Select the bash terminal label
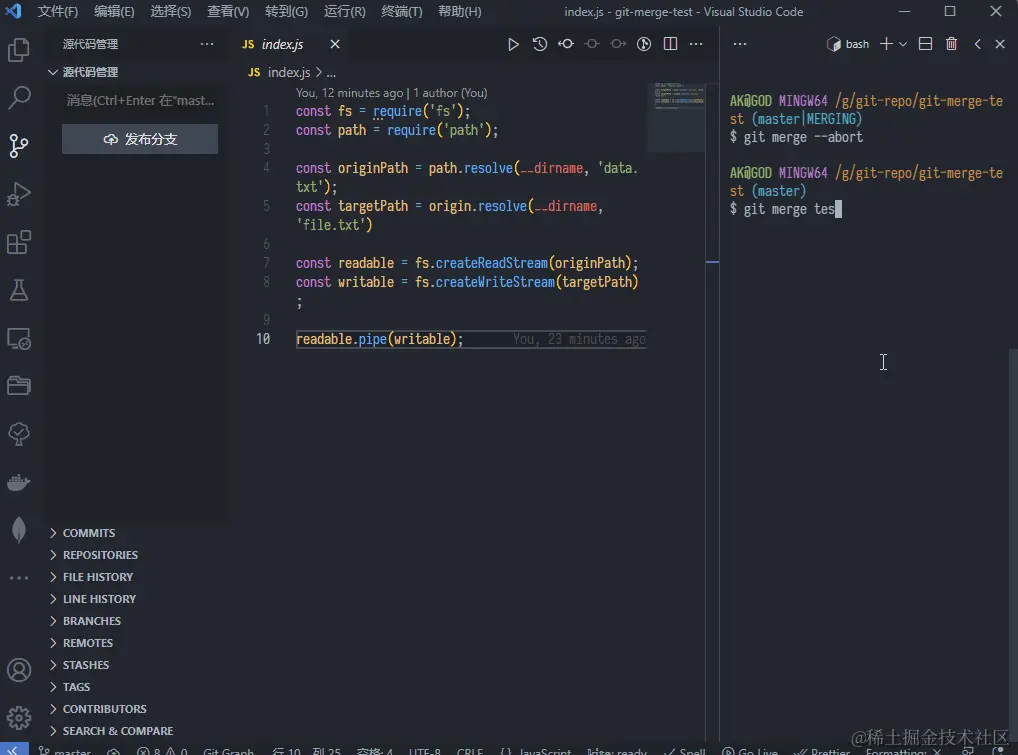The image size is (1018, 755). point(848,44)
